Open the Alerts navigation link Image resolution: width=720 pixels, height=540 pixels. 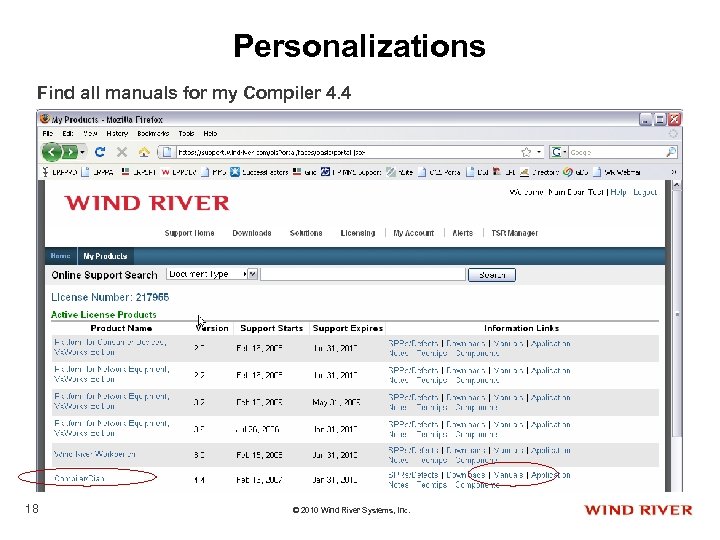[x=462, y=233]
